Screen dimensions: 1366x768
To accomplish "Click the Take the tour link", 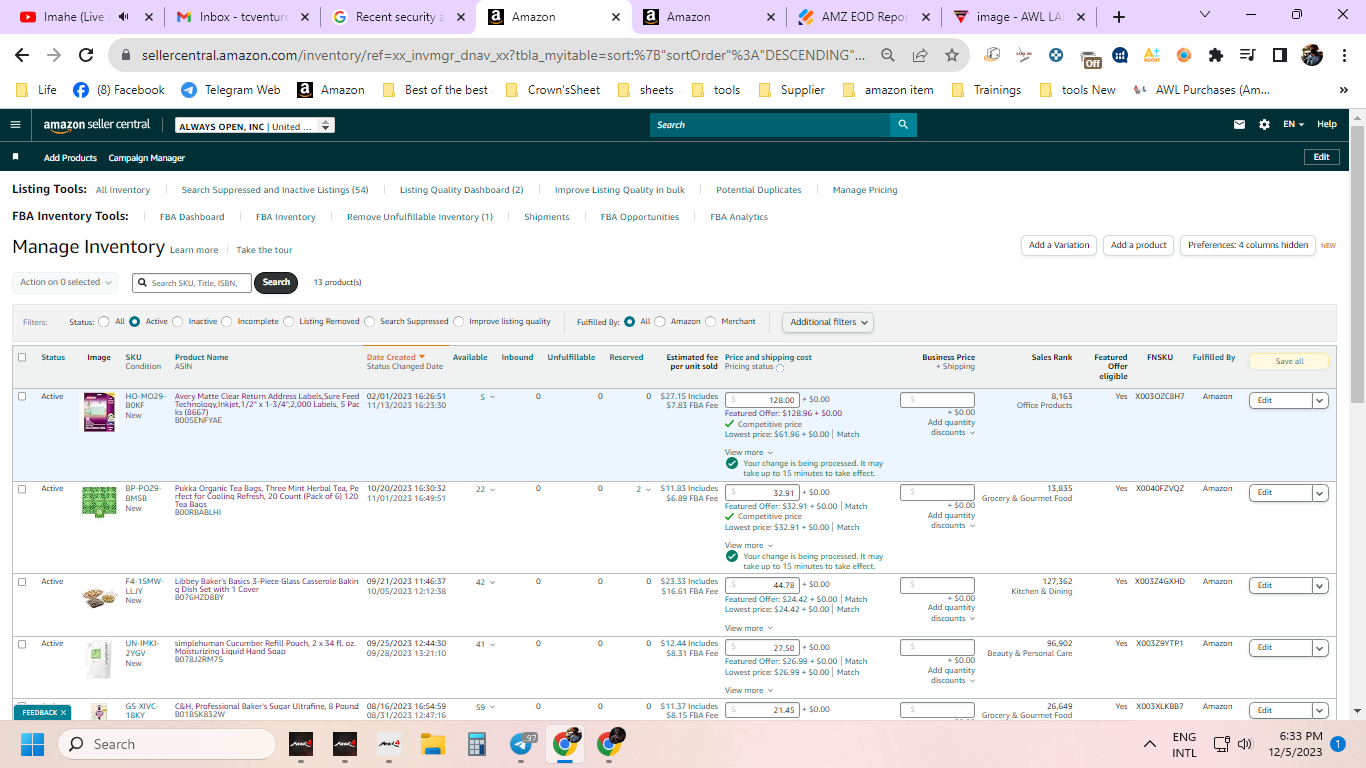I will pyautogui.click(x=264, y=250).
